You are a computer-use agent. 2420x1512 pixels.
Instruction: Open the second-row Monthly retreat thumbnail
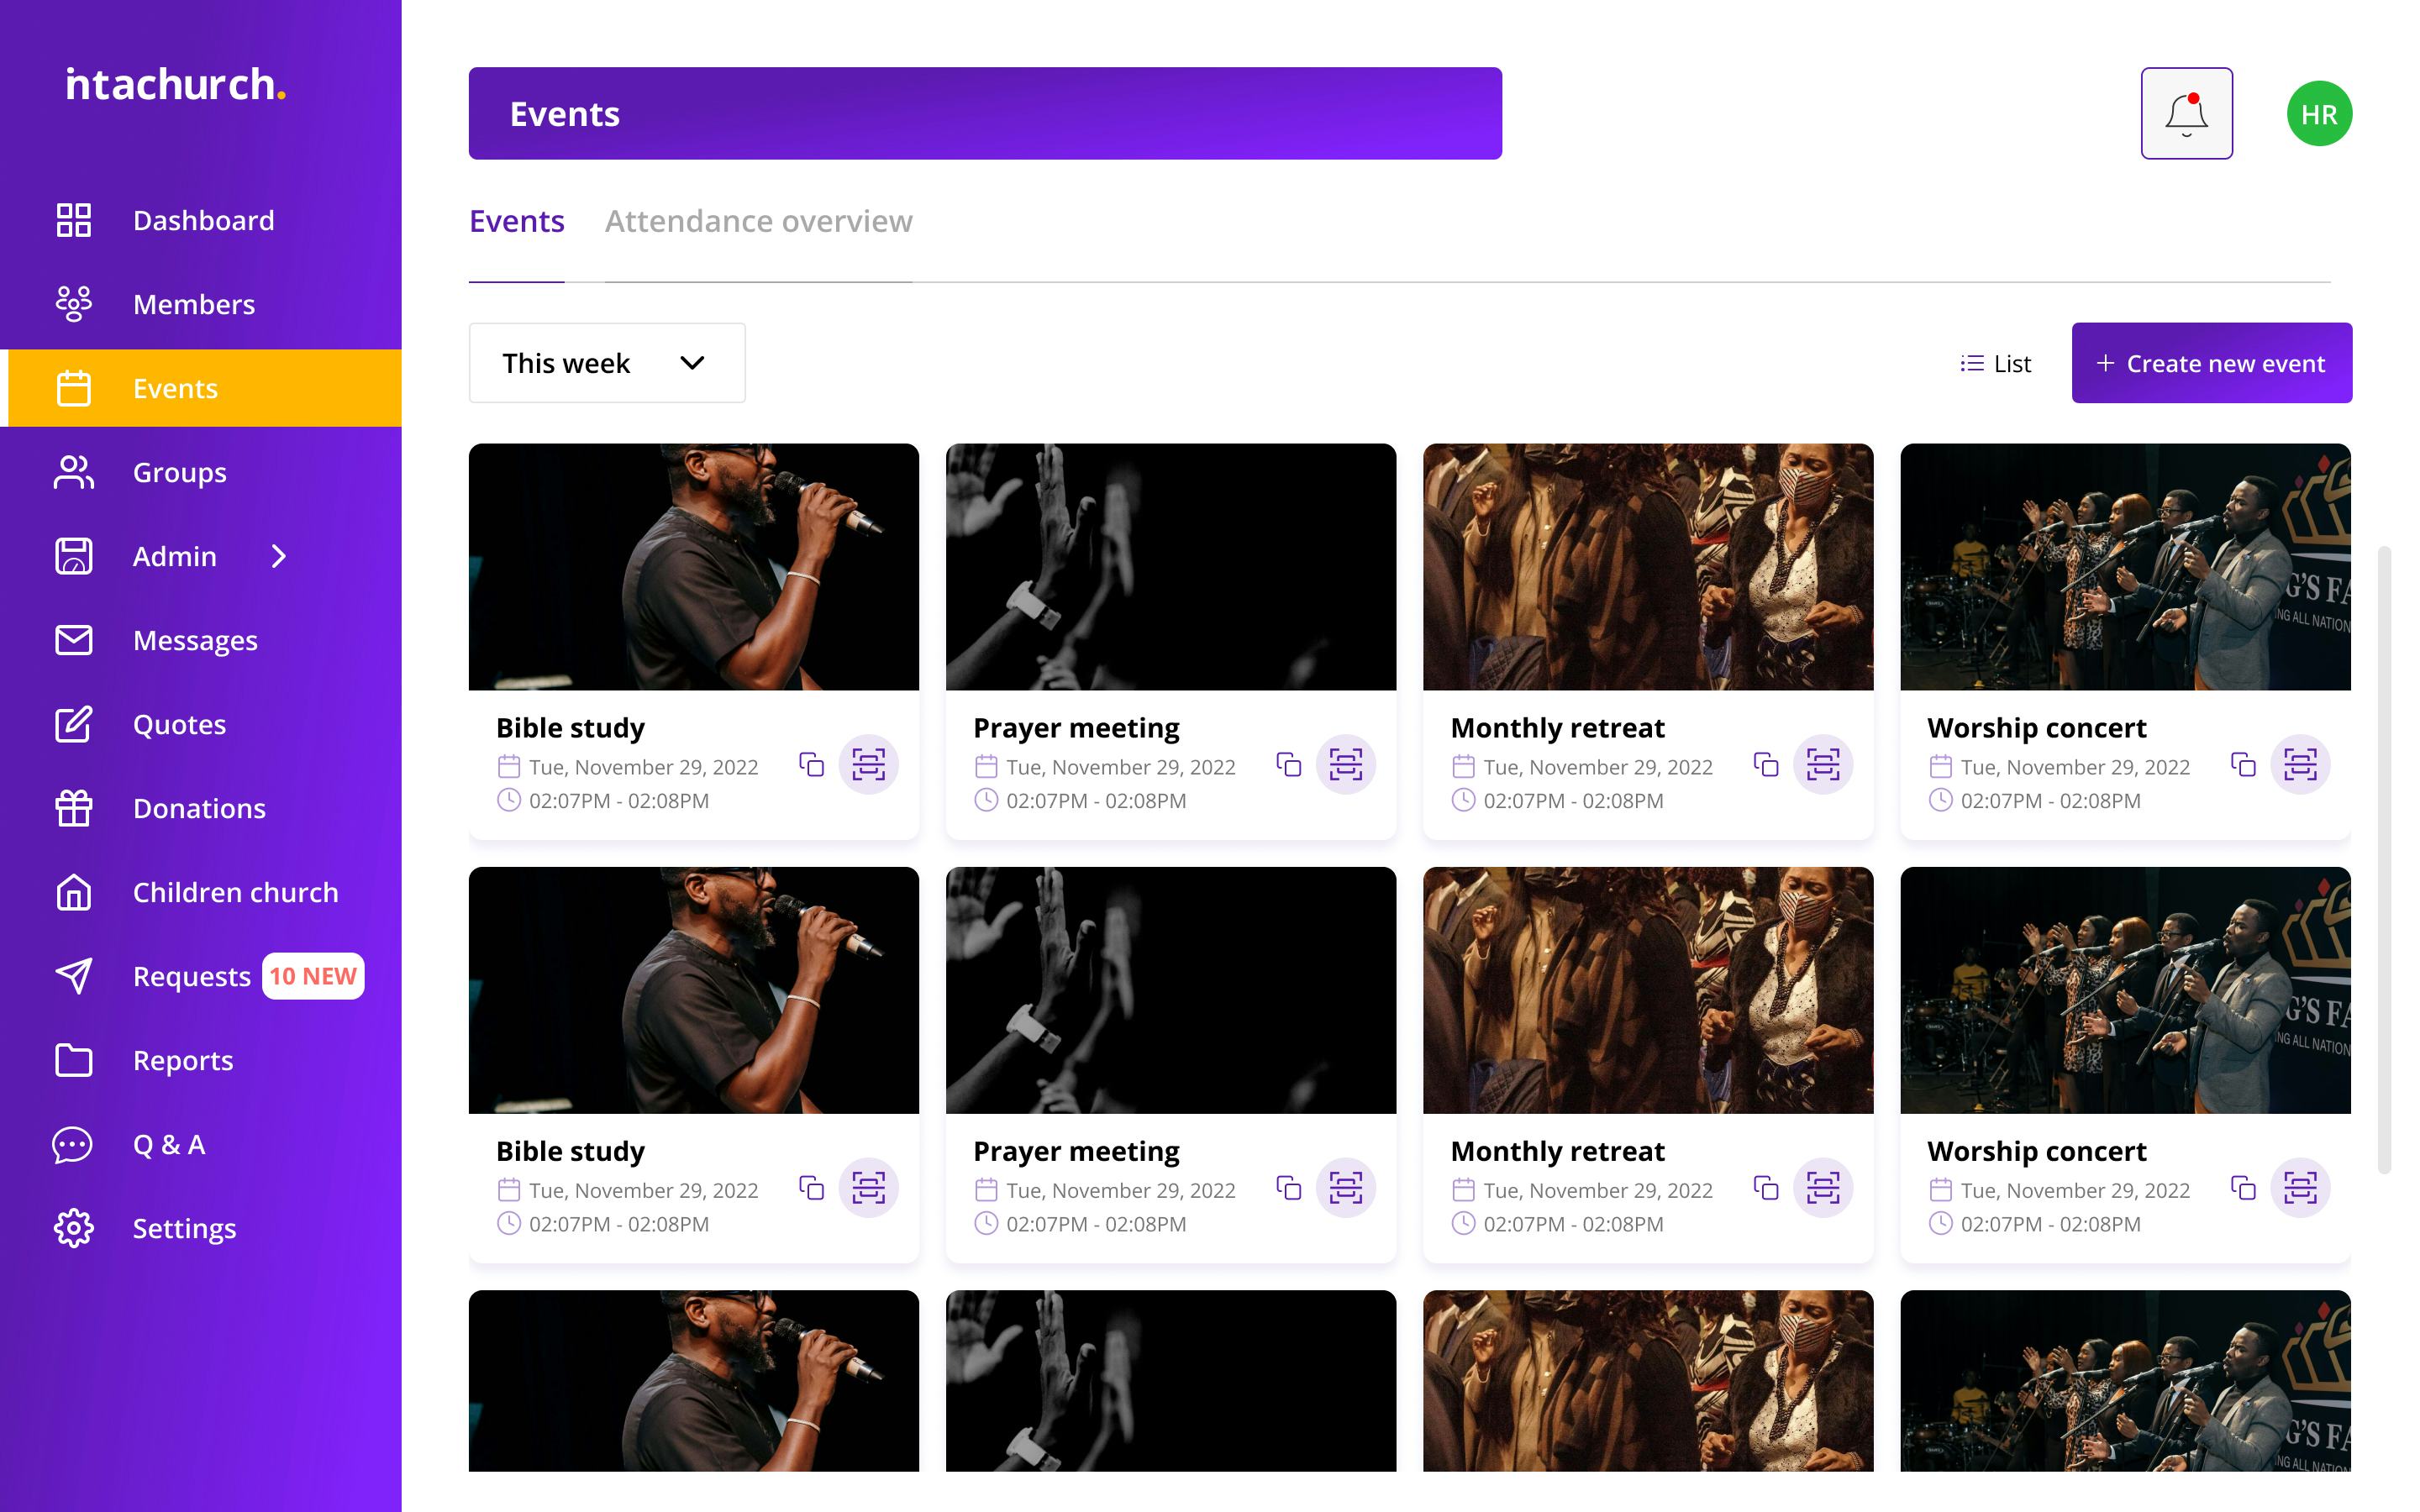(1647, 990)
